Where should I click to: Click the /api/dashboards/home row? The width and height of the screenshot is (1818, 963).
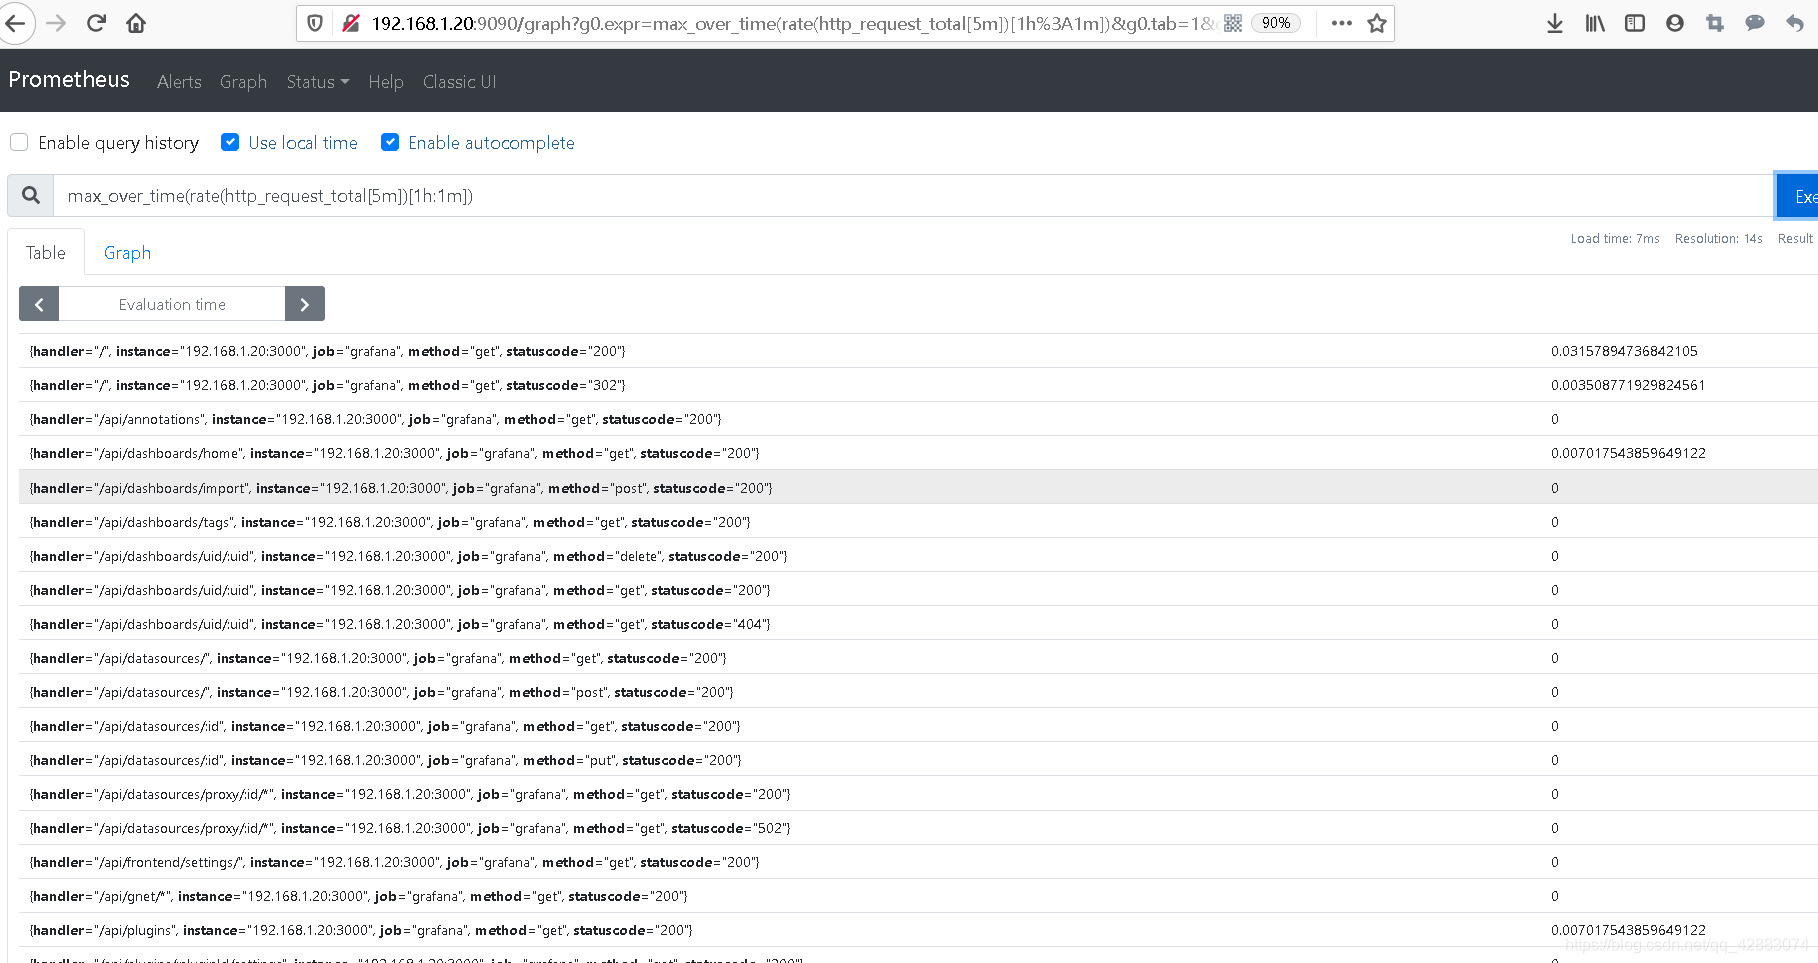tap(918, 453)
